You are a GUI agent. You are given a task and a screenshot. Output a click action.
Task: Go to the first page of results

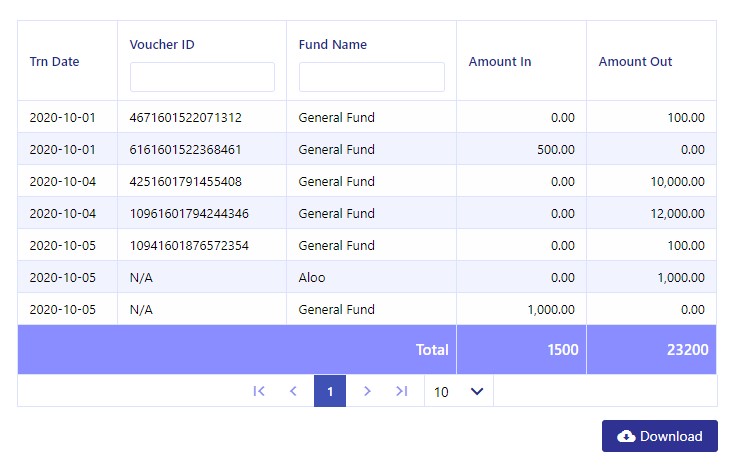point(259,391)
